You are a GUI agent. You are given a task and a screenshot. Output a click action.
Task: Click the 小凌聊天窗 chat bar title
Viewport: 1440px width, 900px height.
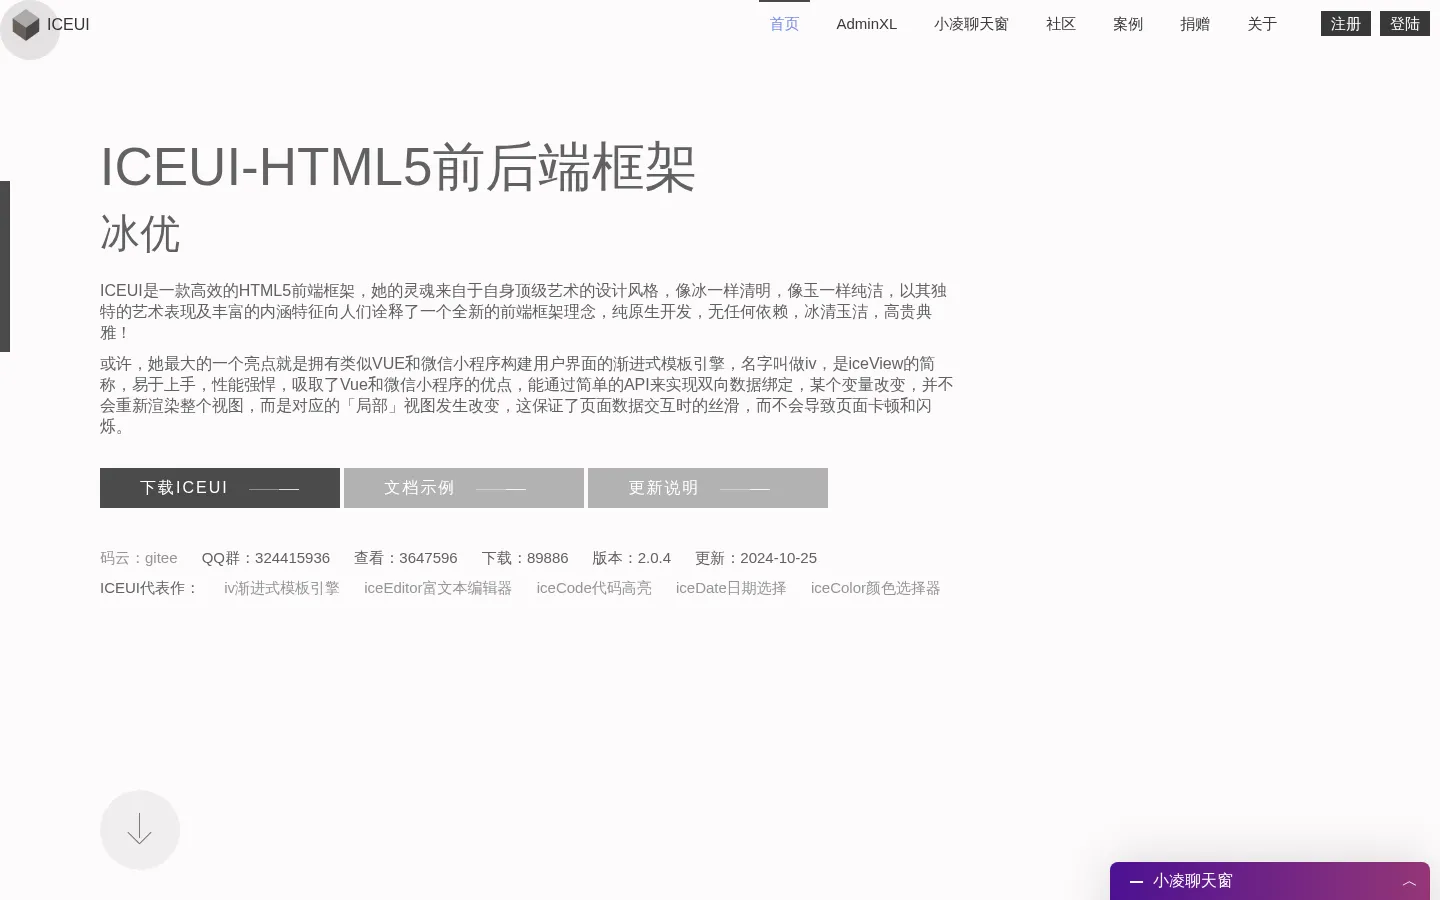pyautogui.click(x=1193, y=881)
